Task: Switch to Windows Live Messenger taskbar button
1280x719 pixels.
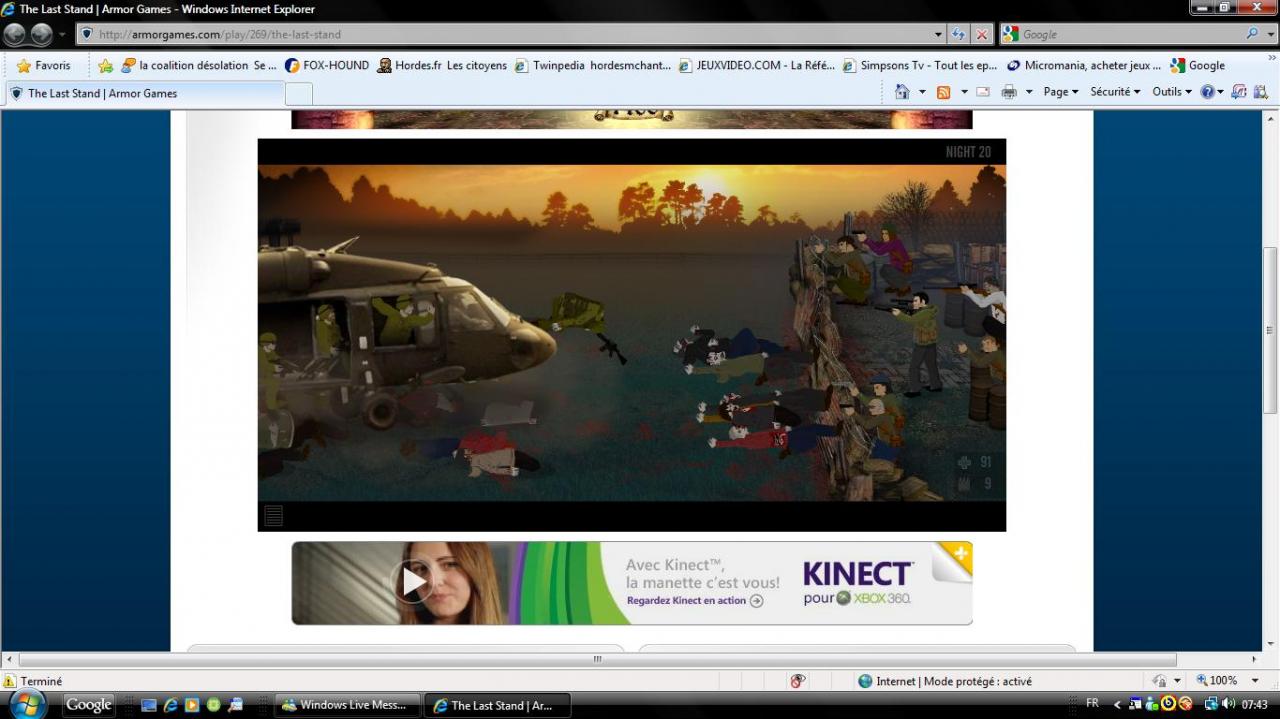Action: [x=347, y=705]
